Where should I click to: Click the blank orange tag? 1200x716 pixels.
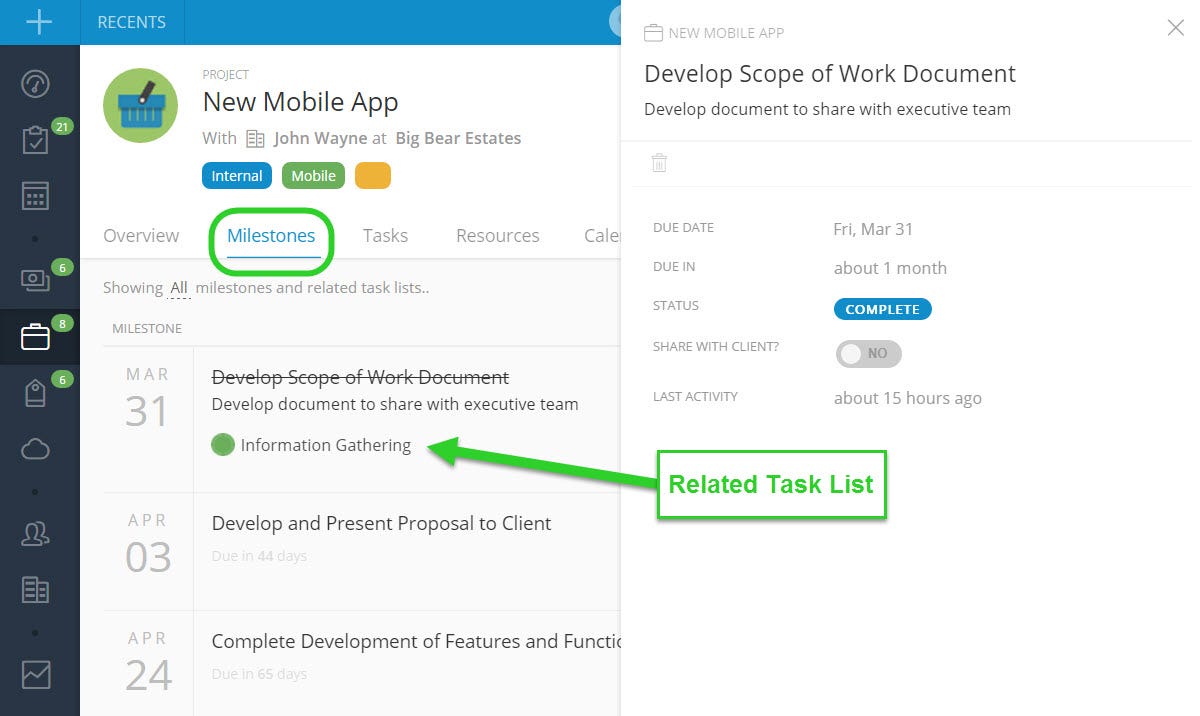[373, 176]
